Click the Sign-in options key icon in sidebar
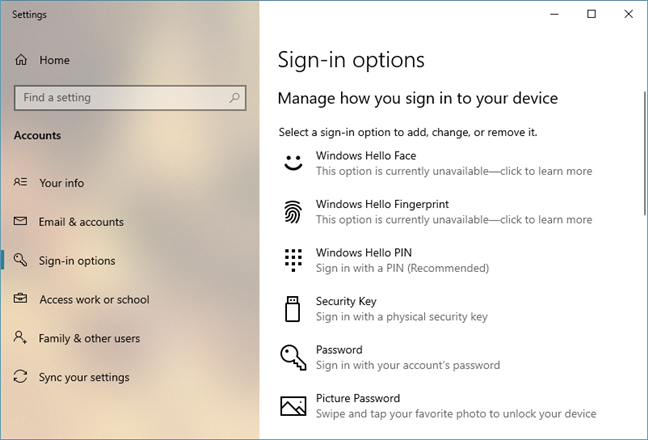The height and width of the screenshot is (440, 648). [20, 260]
